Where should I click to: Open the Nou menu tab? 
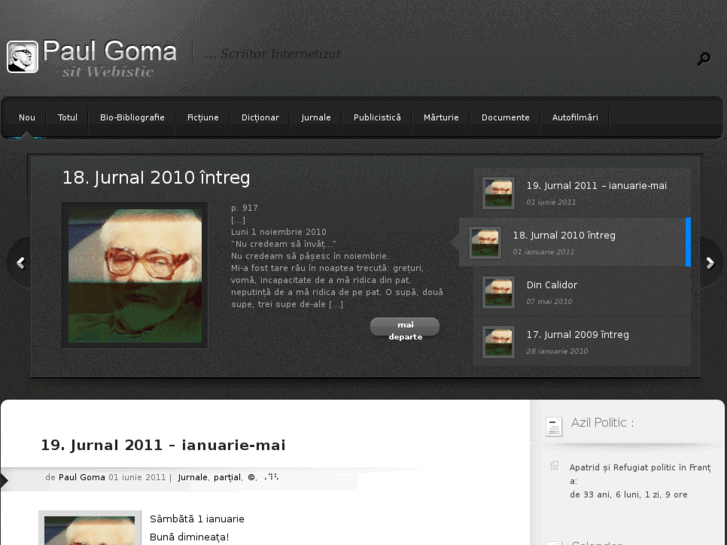pyautogui.click(x=27, y=118)
